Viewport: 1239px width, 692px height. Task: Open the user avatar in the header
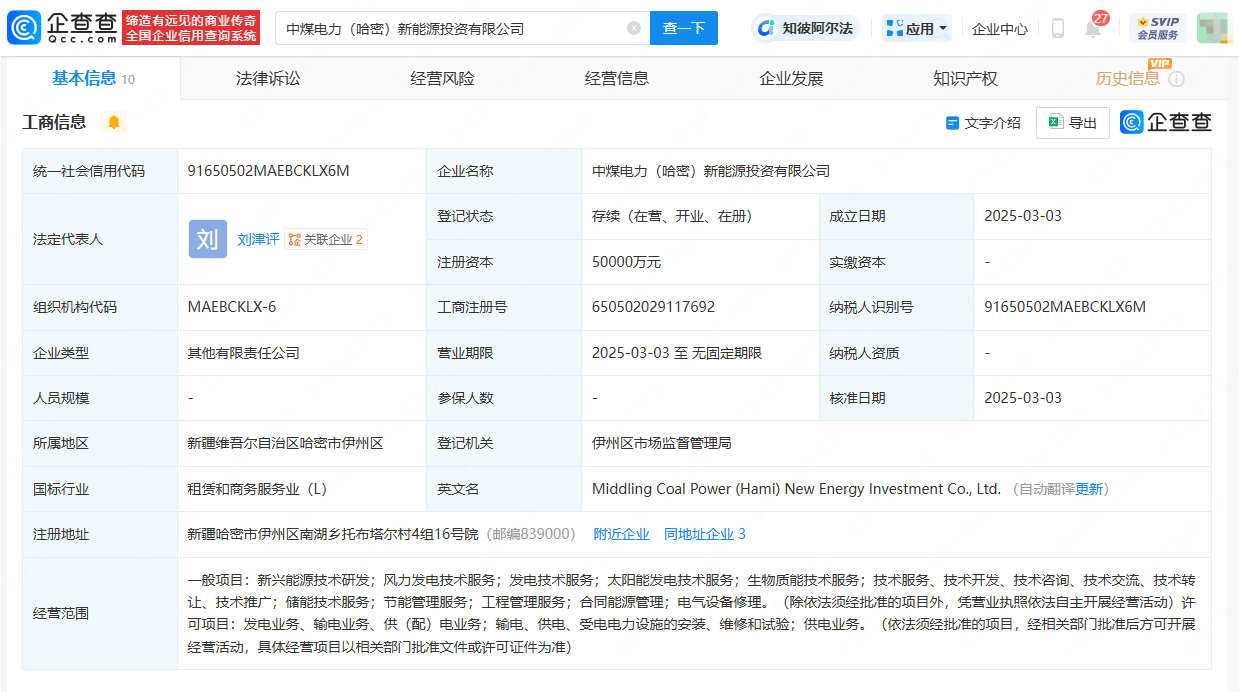pyautogui.click(x=1213, y=28)
